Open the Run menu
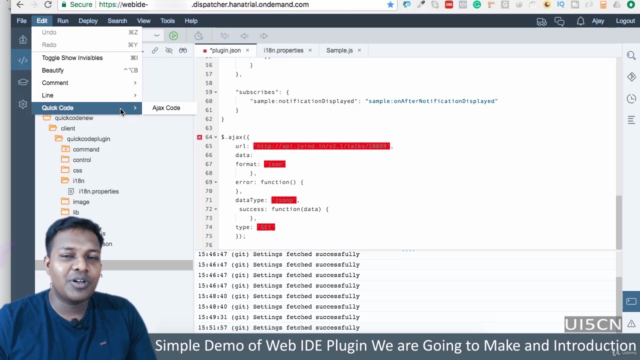 click(63, 21)
